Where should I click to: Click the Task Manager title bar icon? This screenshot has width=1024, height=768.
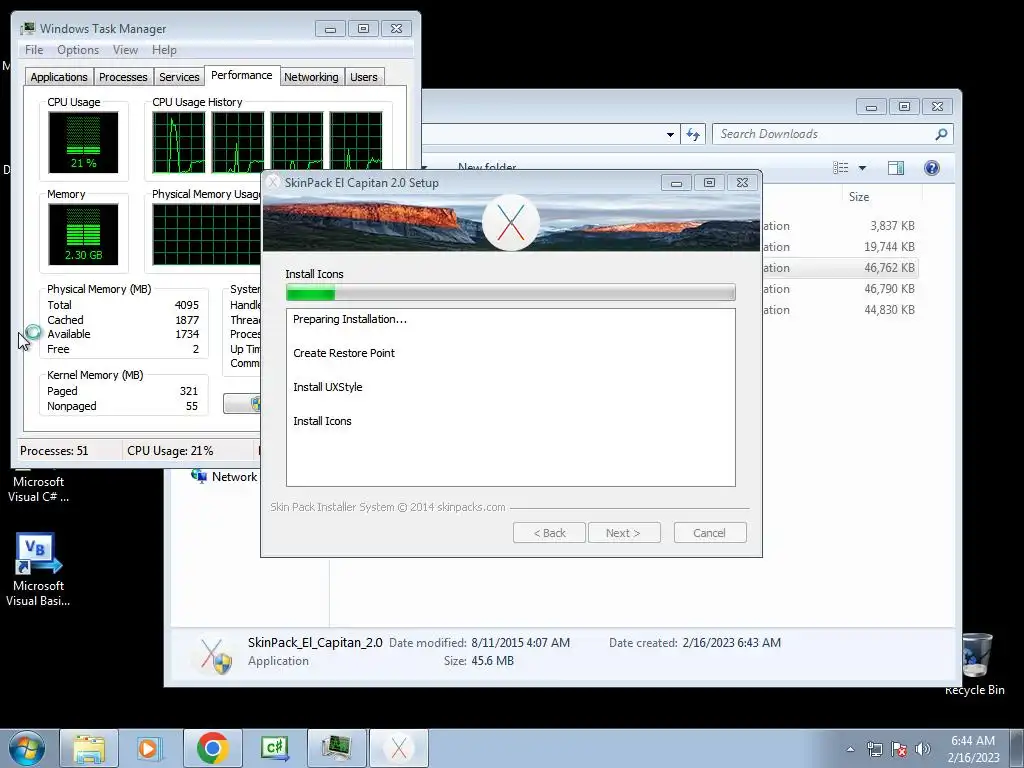[28, 29]
